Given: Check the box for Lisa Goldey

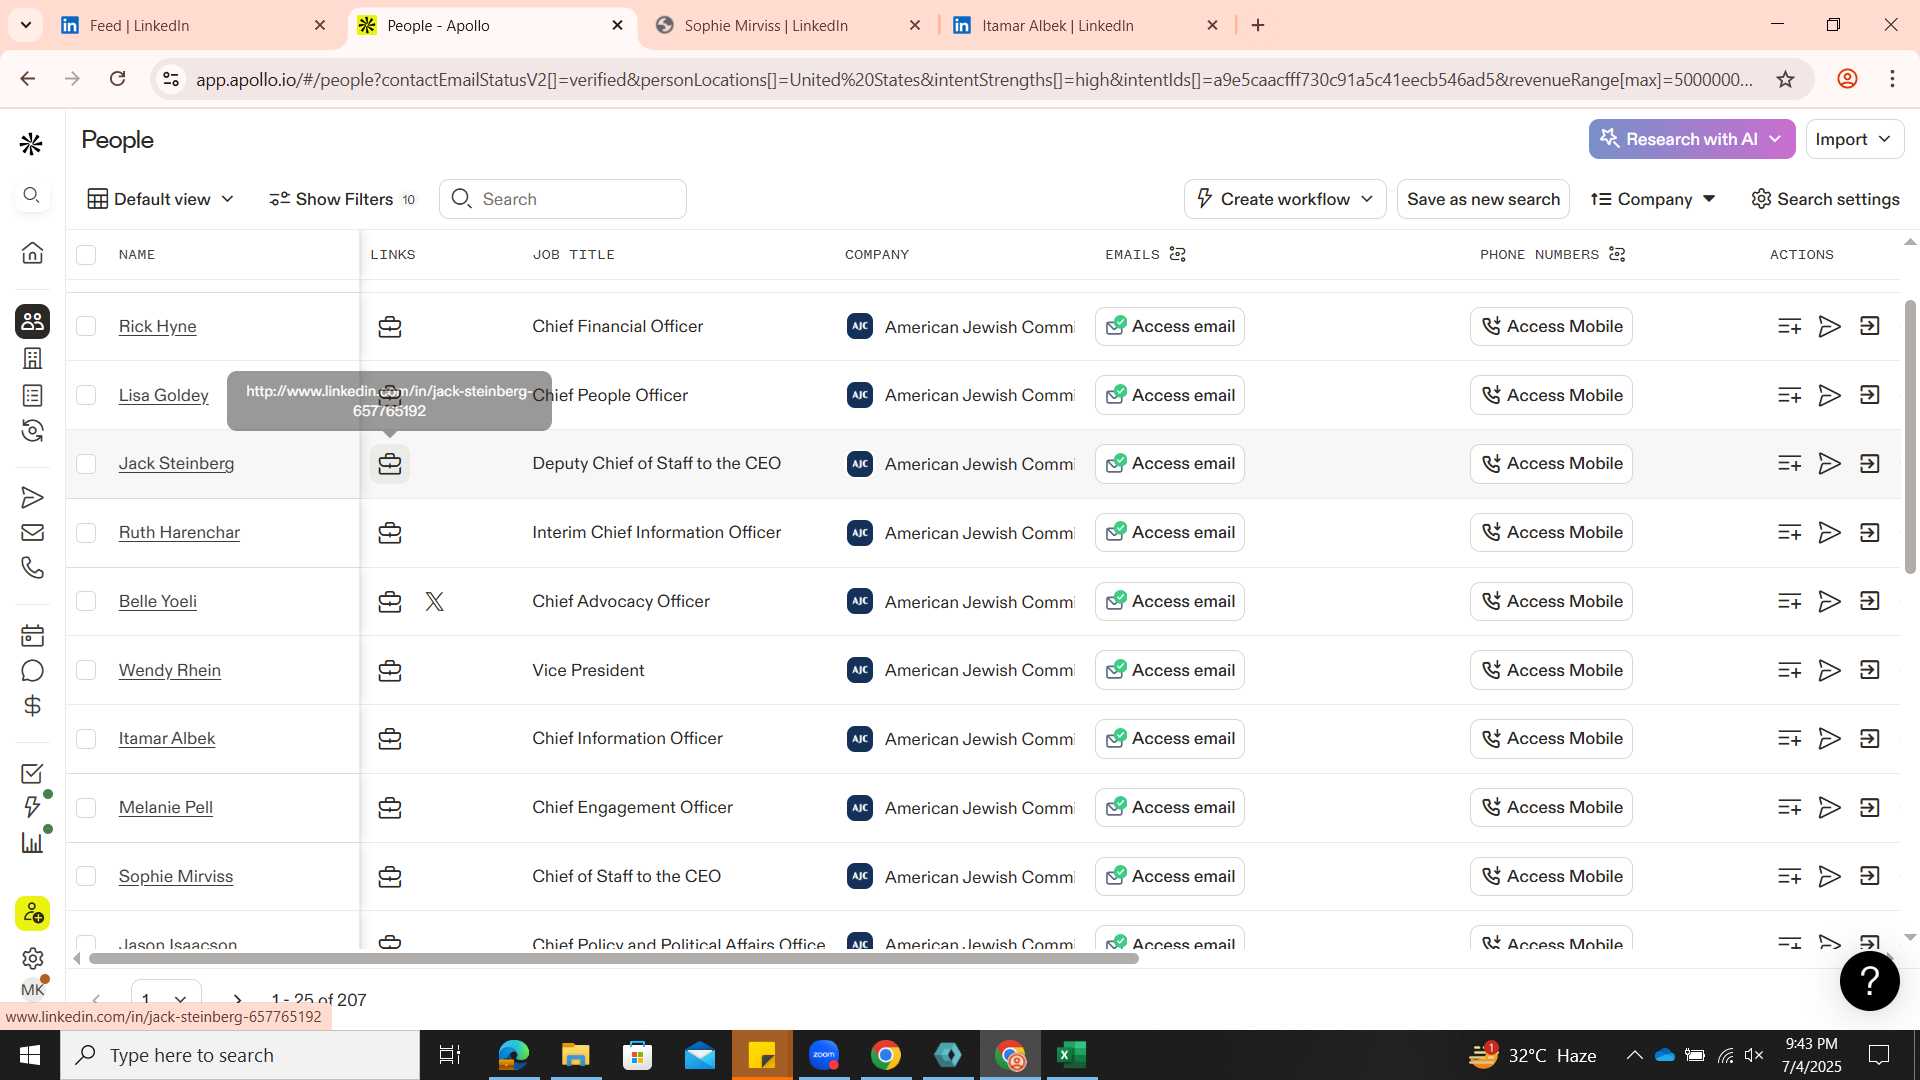Looking at the screenshot, I should (x=86, y=395).
